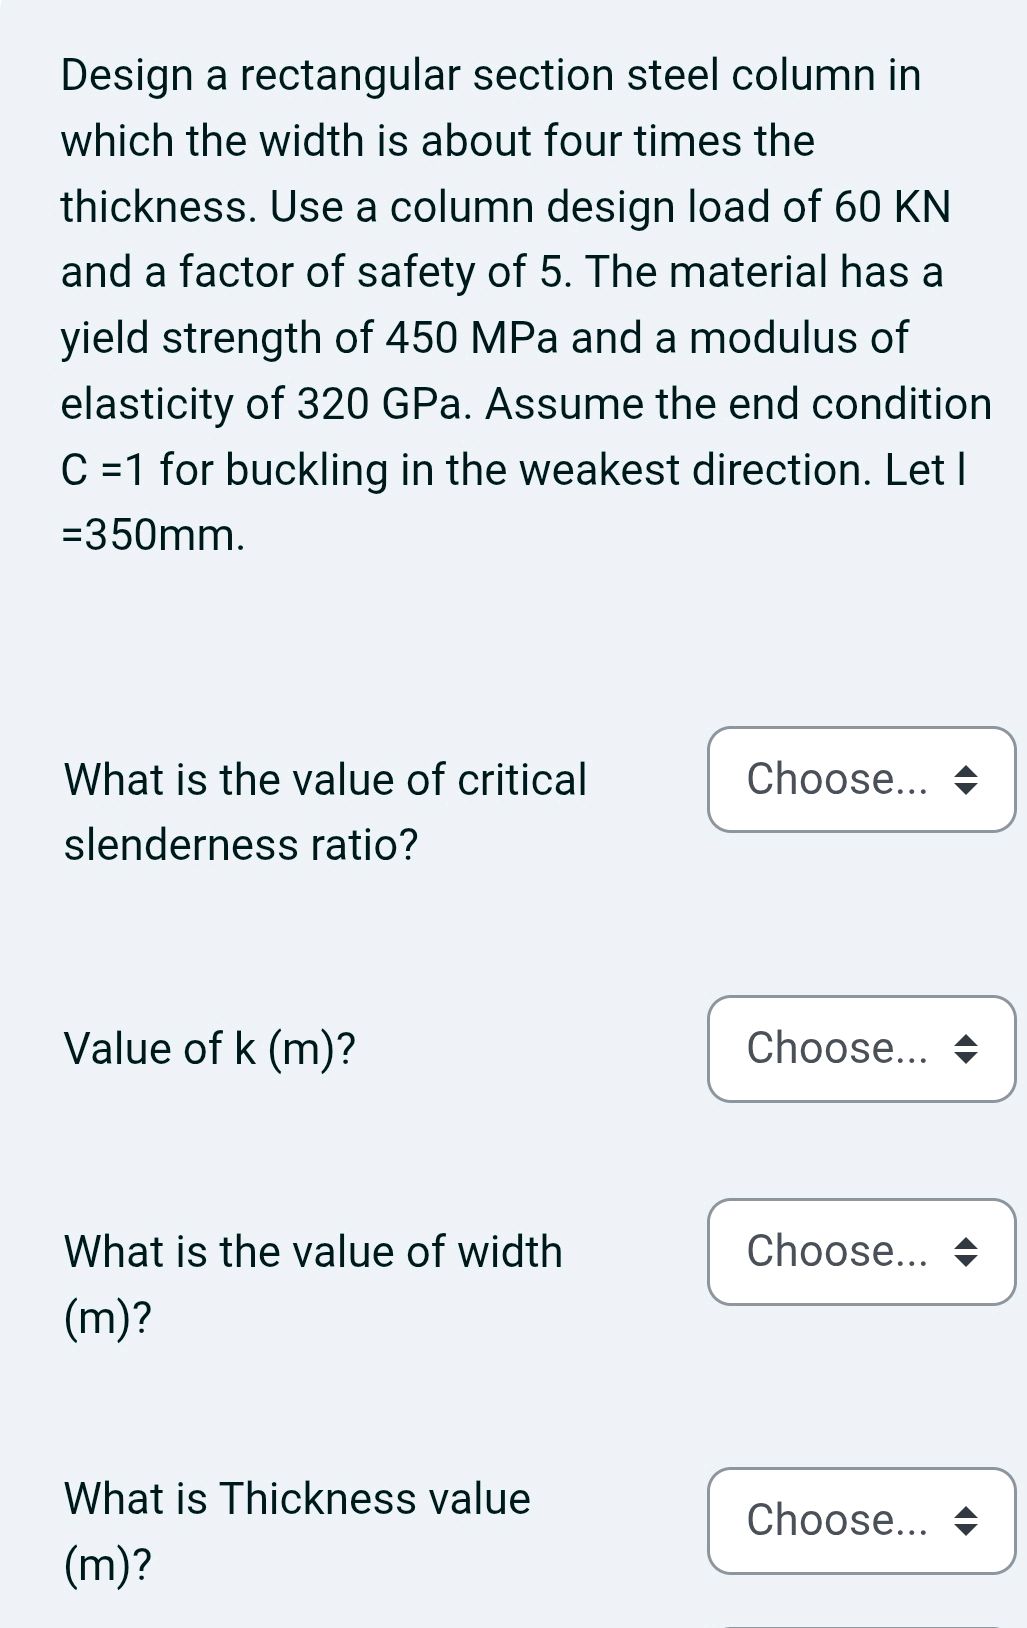Open the Value of k dropdown
This screenshot has width=1027, height=1628.
(x=861, y=1049)
